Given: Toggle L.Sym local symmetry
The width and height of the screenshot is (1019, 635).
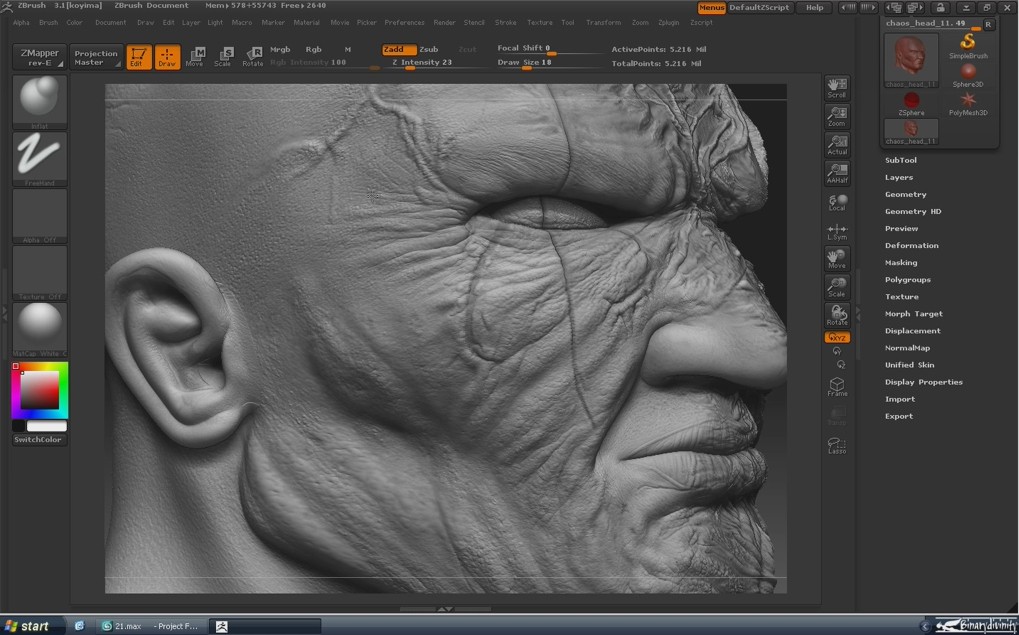Looking at the screenshot, I should 837,230.
